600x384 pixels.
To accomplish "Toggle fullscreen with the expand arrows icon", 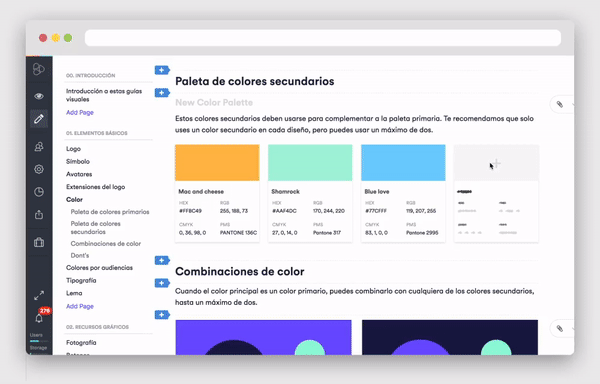I will [39, 295].
